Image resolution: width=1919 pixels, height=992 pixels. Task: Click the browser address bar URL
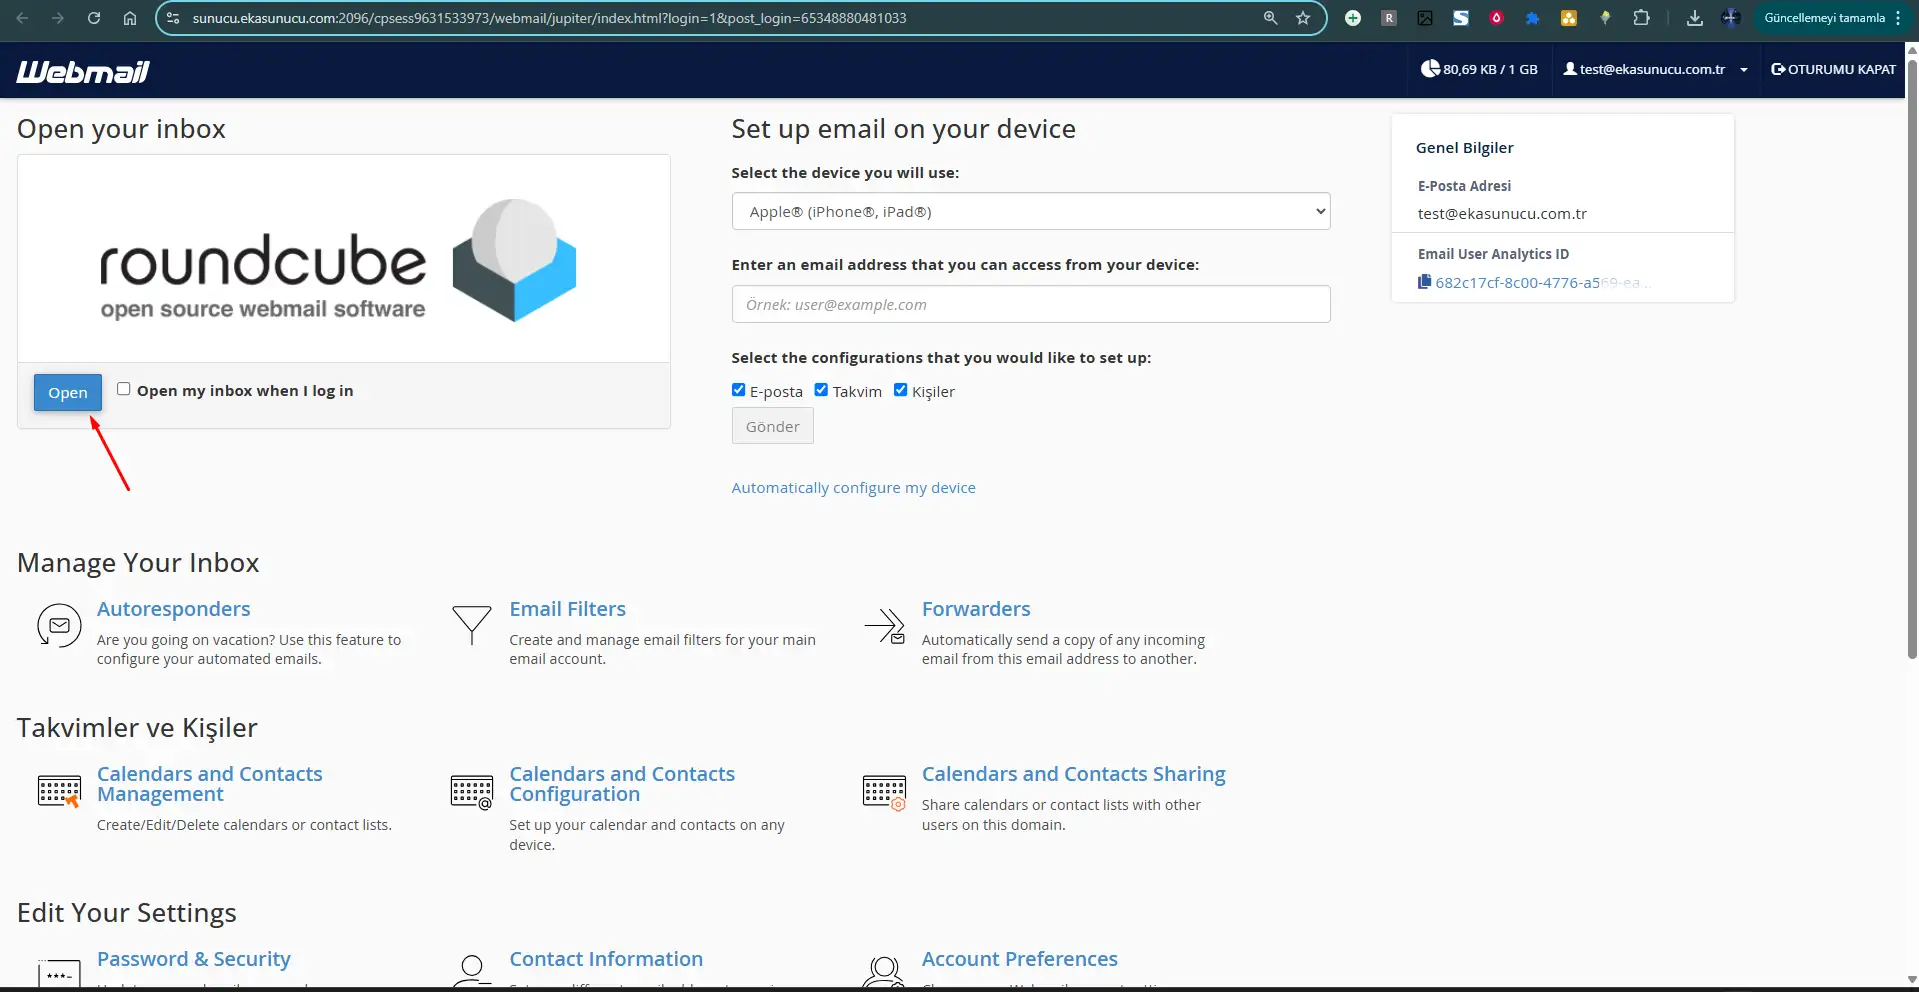tap(549, 18)
